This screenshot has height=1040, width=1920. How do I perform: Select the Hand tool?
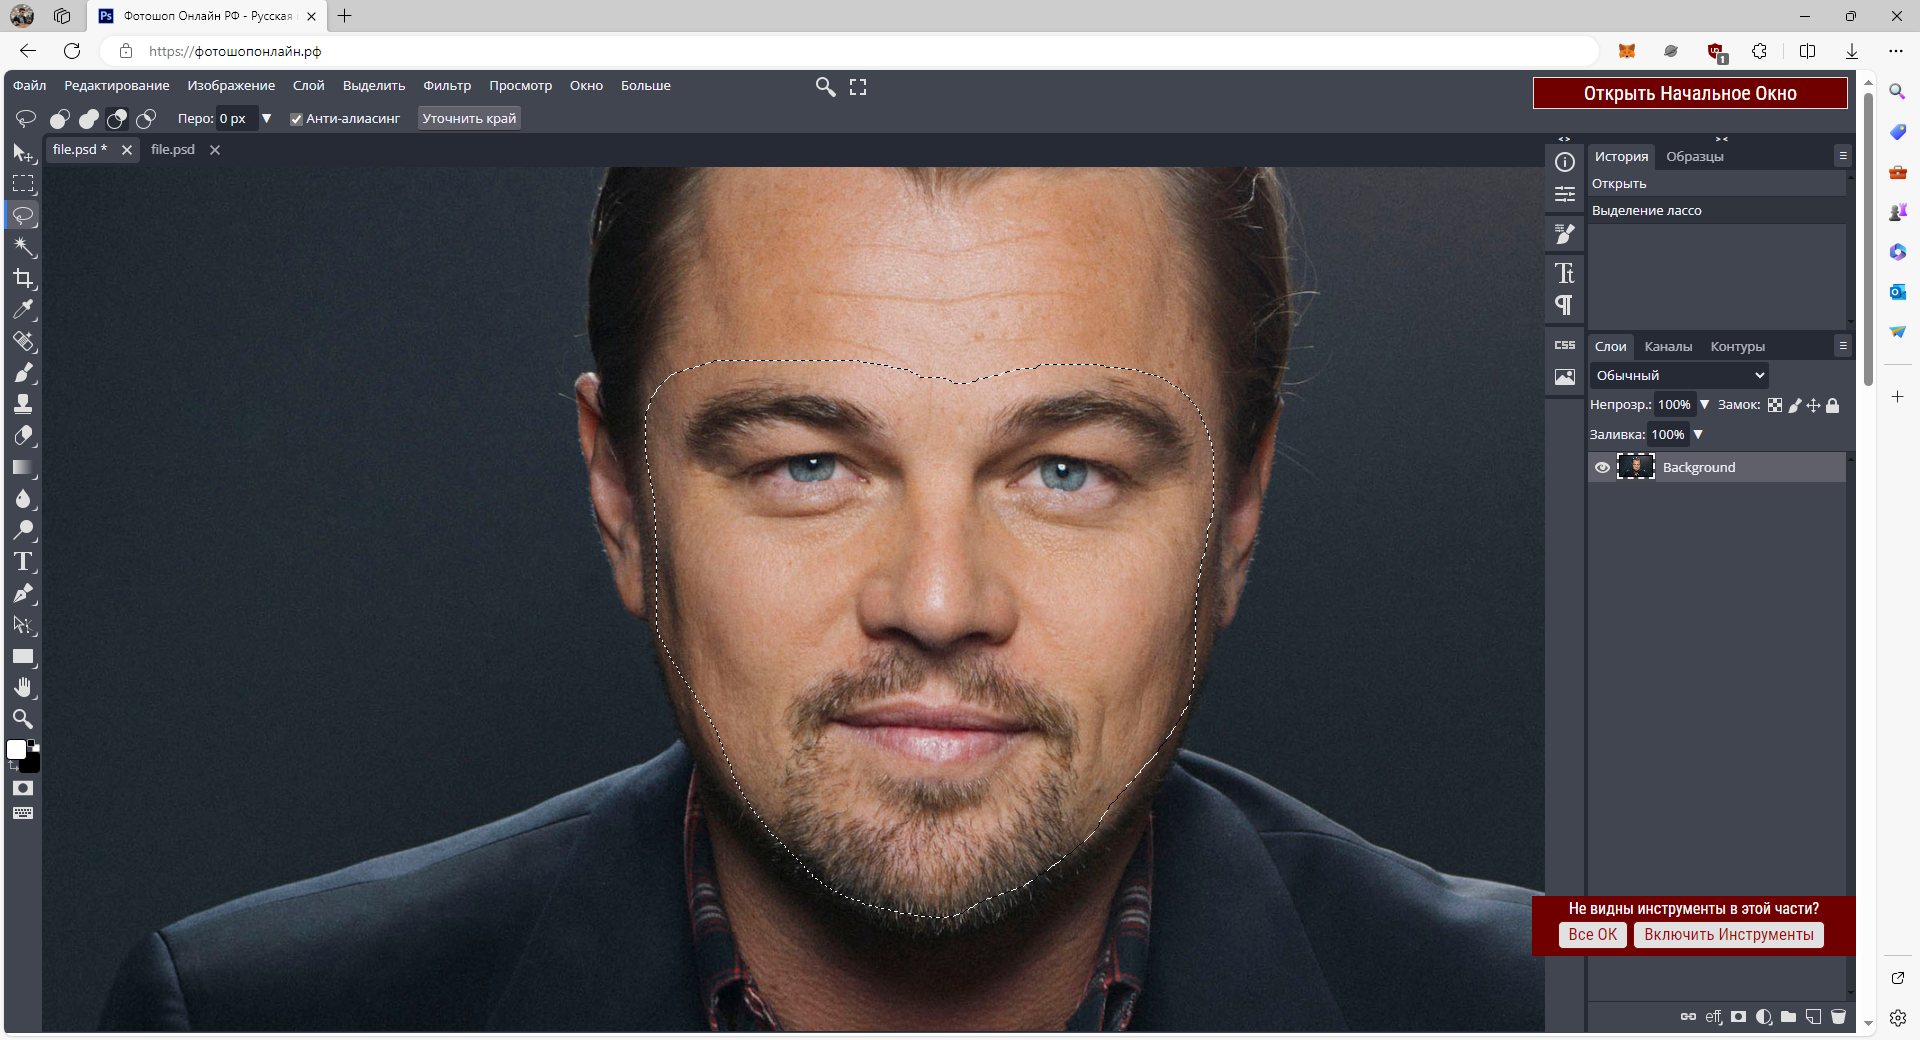point(24,688)
